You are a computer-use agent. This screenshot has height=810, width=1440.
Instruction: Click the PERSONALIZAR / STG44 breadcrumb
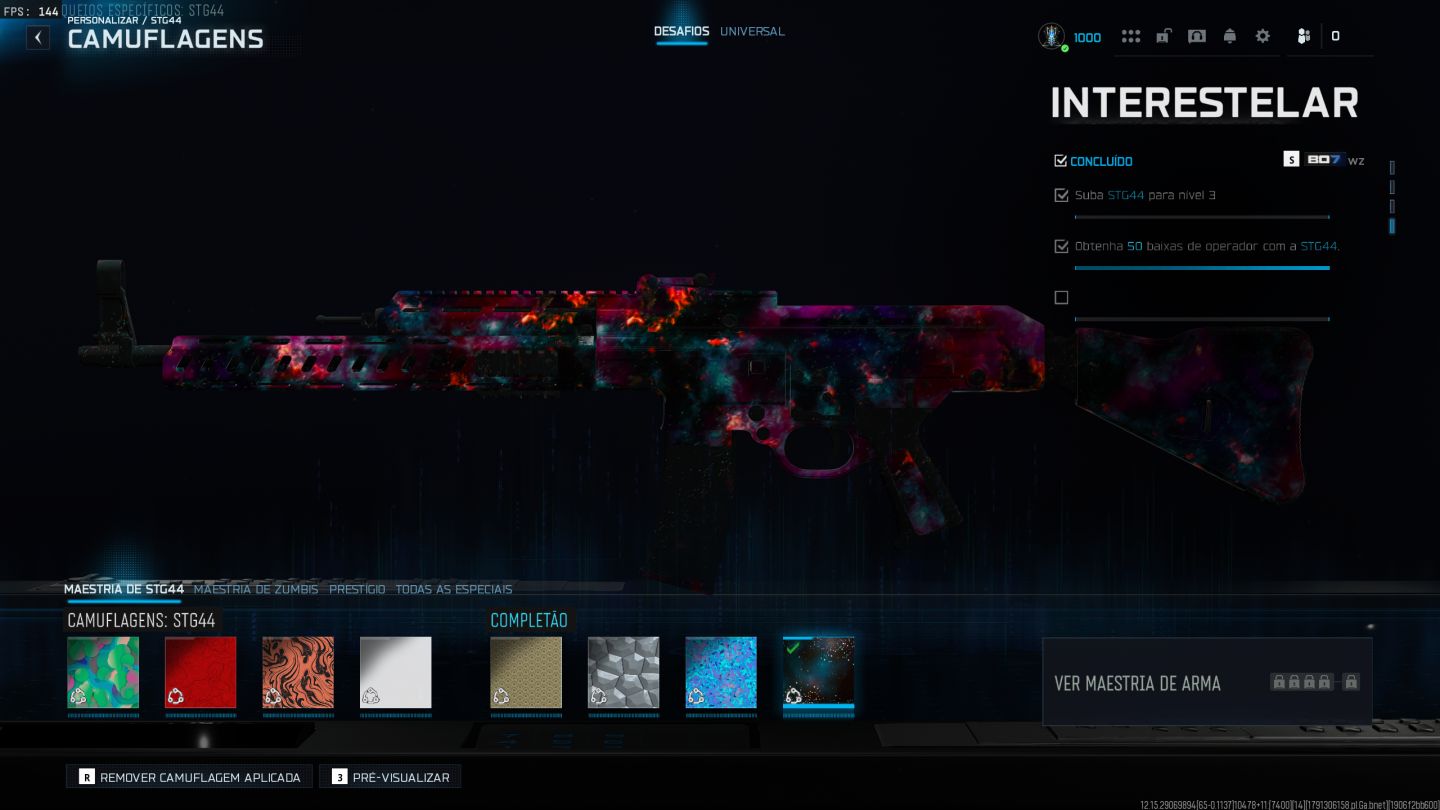point(124,20)
